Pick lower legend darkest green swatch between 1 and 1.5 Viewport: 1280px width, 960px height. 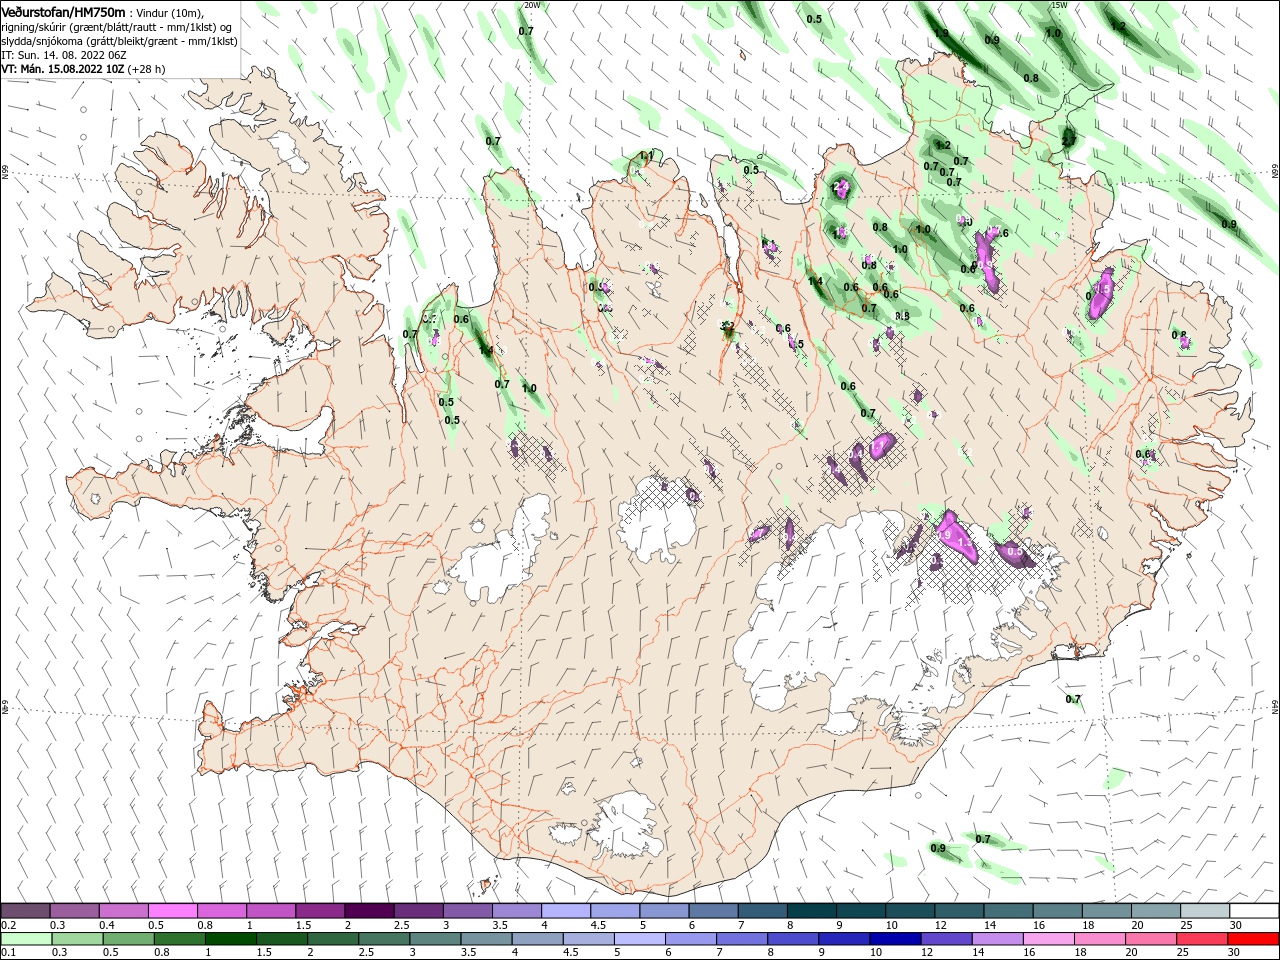(229, 939)
